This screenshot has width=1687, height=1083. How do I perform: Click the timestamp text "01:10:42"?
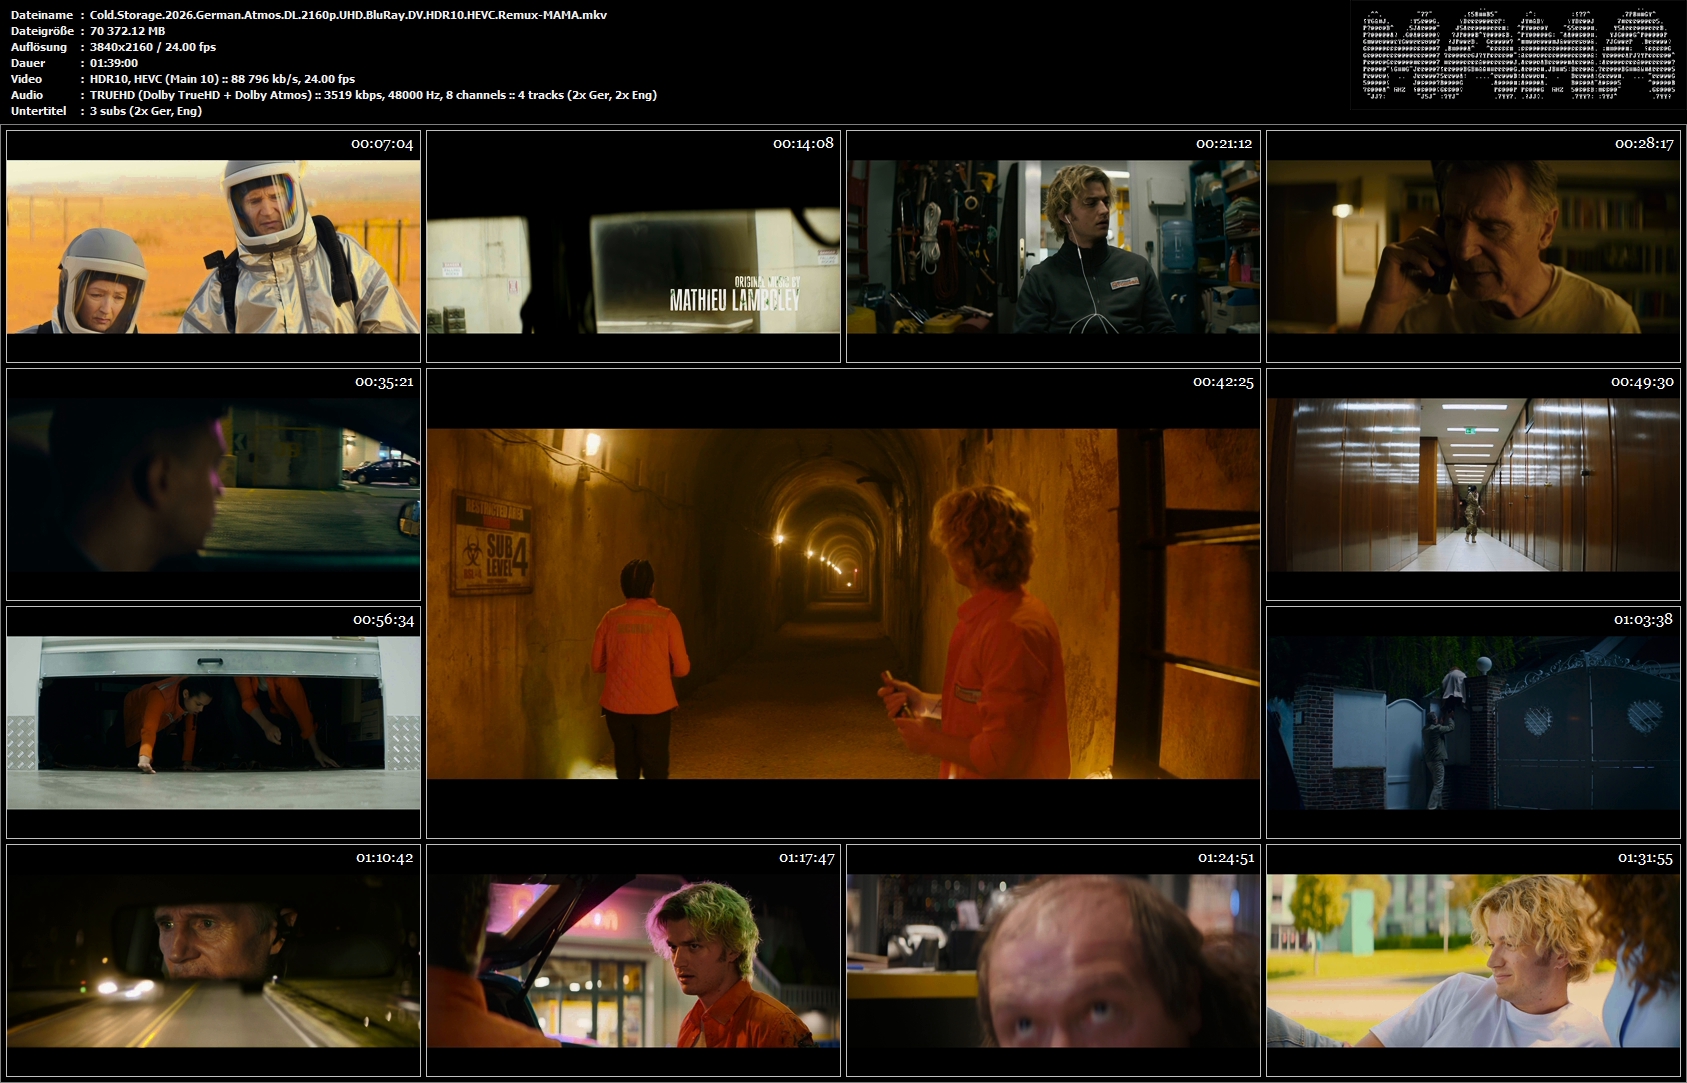point(385,858)
